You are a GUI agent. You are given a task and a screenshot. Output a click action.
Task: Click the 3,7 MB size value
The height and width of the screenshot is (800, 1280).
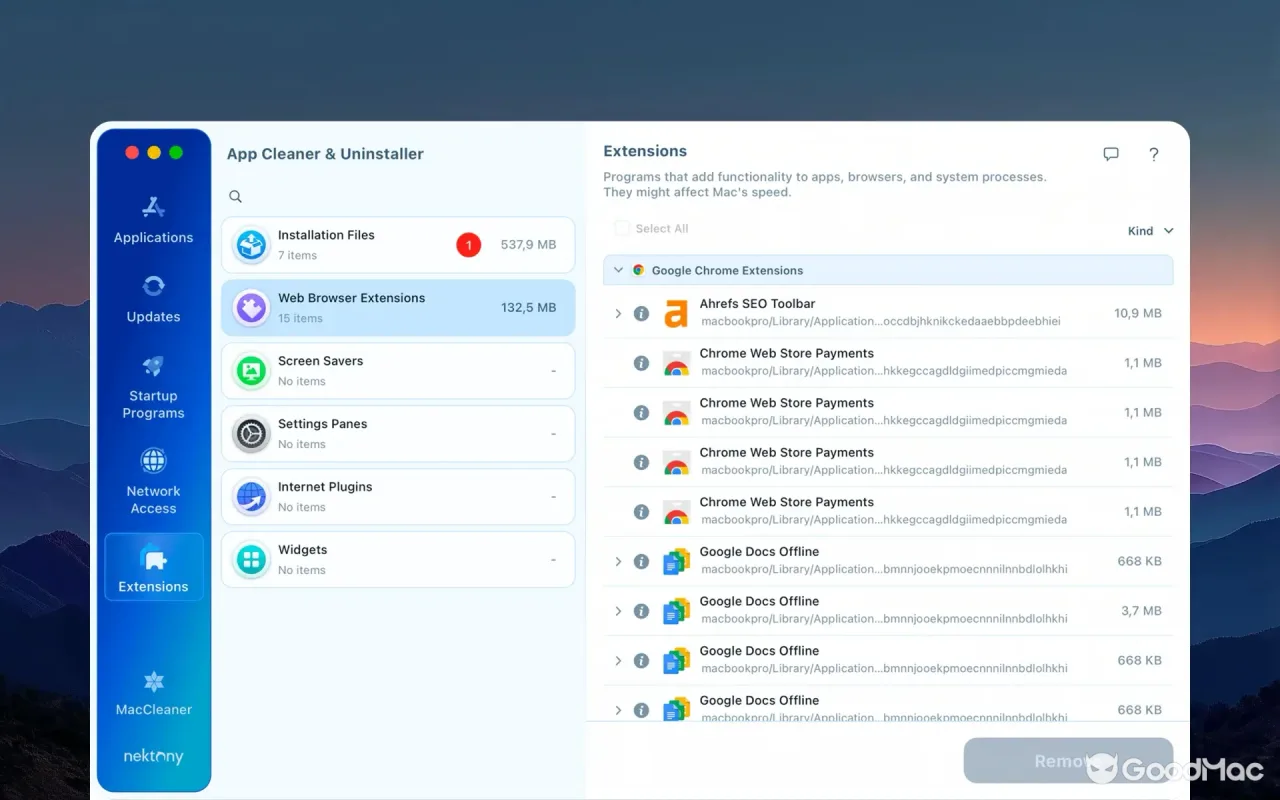tap(1141, 611)
